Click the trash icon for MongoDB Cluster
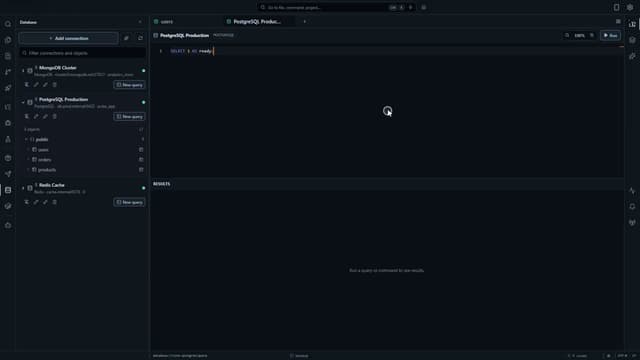The image size is (640, 360). coord(54,84)
